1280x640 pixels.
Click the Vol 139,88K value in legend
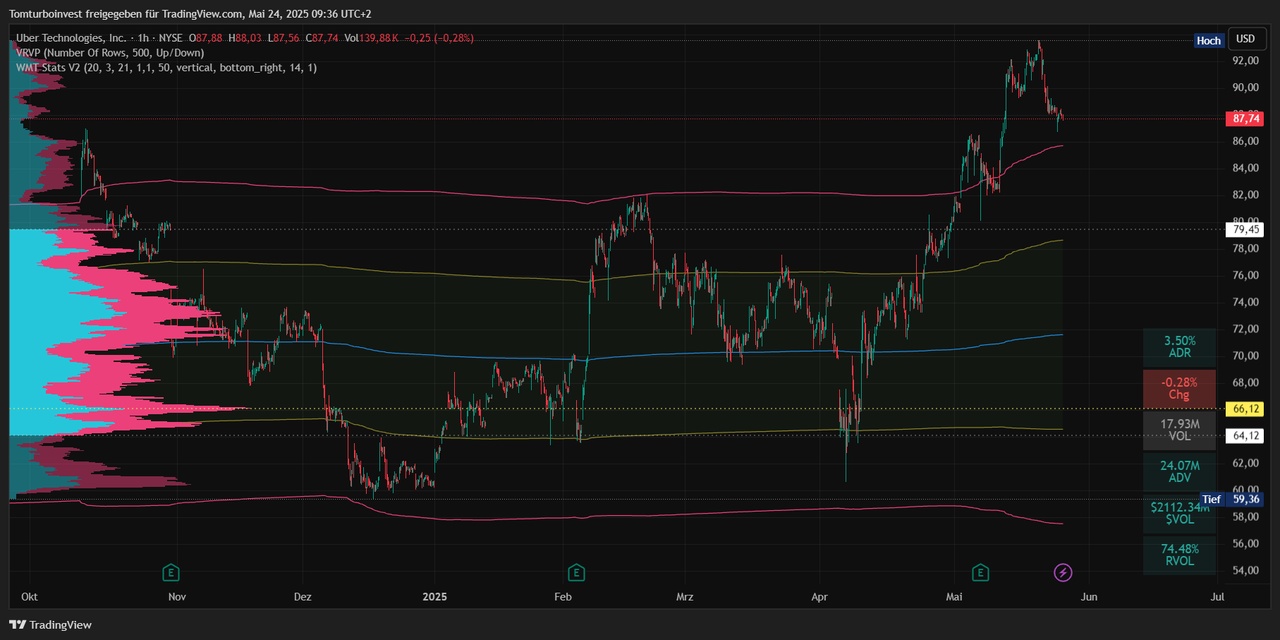373,38
